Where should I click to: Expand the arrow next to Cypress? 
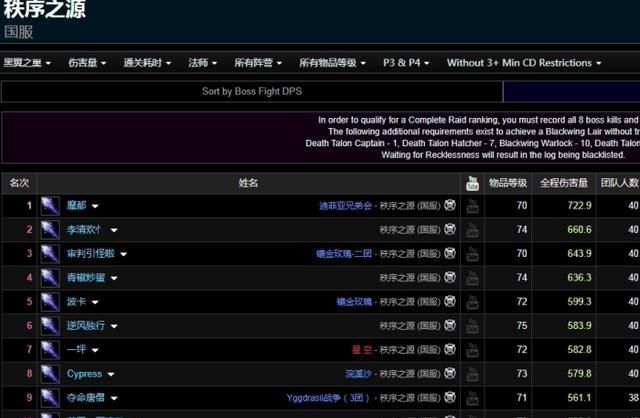click(111, 374)
